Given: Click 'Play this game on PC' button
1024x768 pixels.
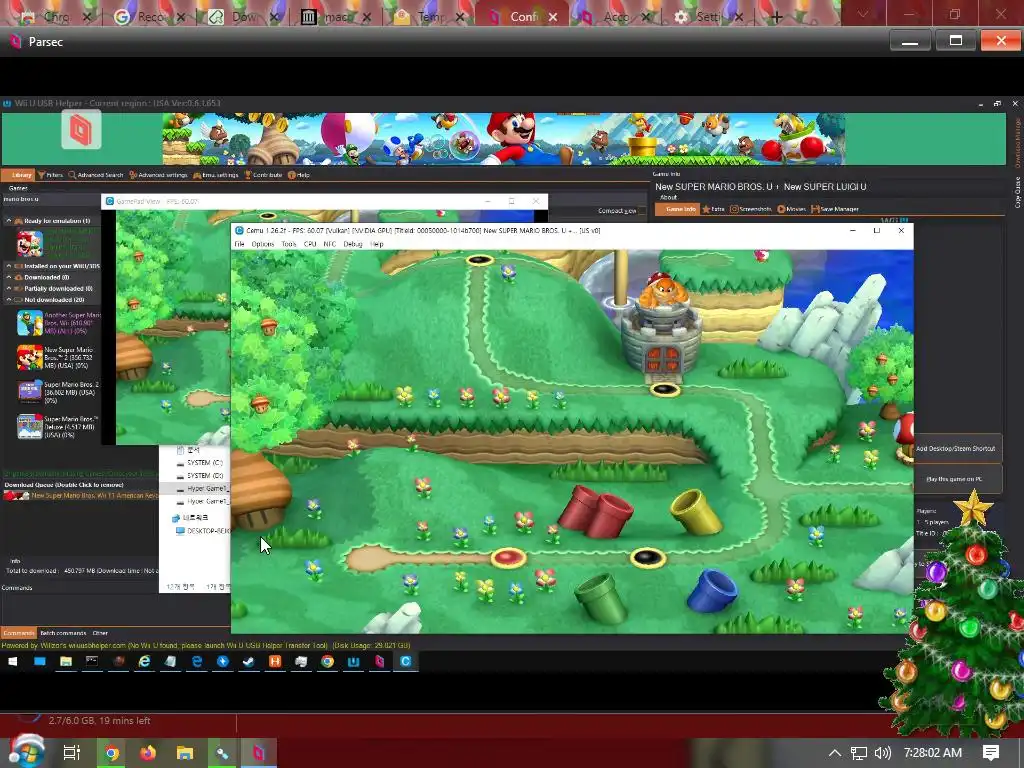Looking at the screenshot, I should coord(957,479).
